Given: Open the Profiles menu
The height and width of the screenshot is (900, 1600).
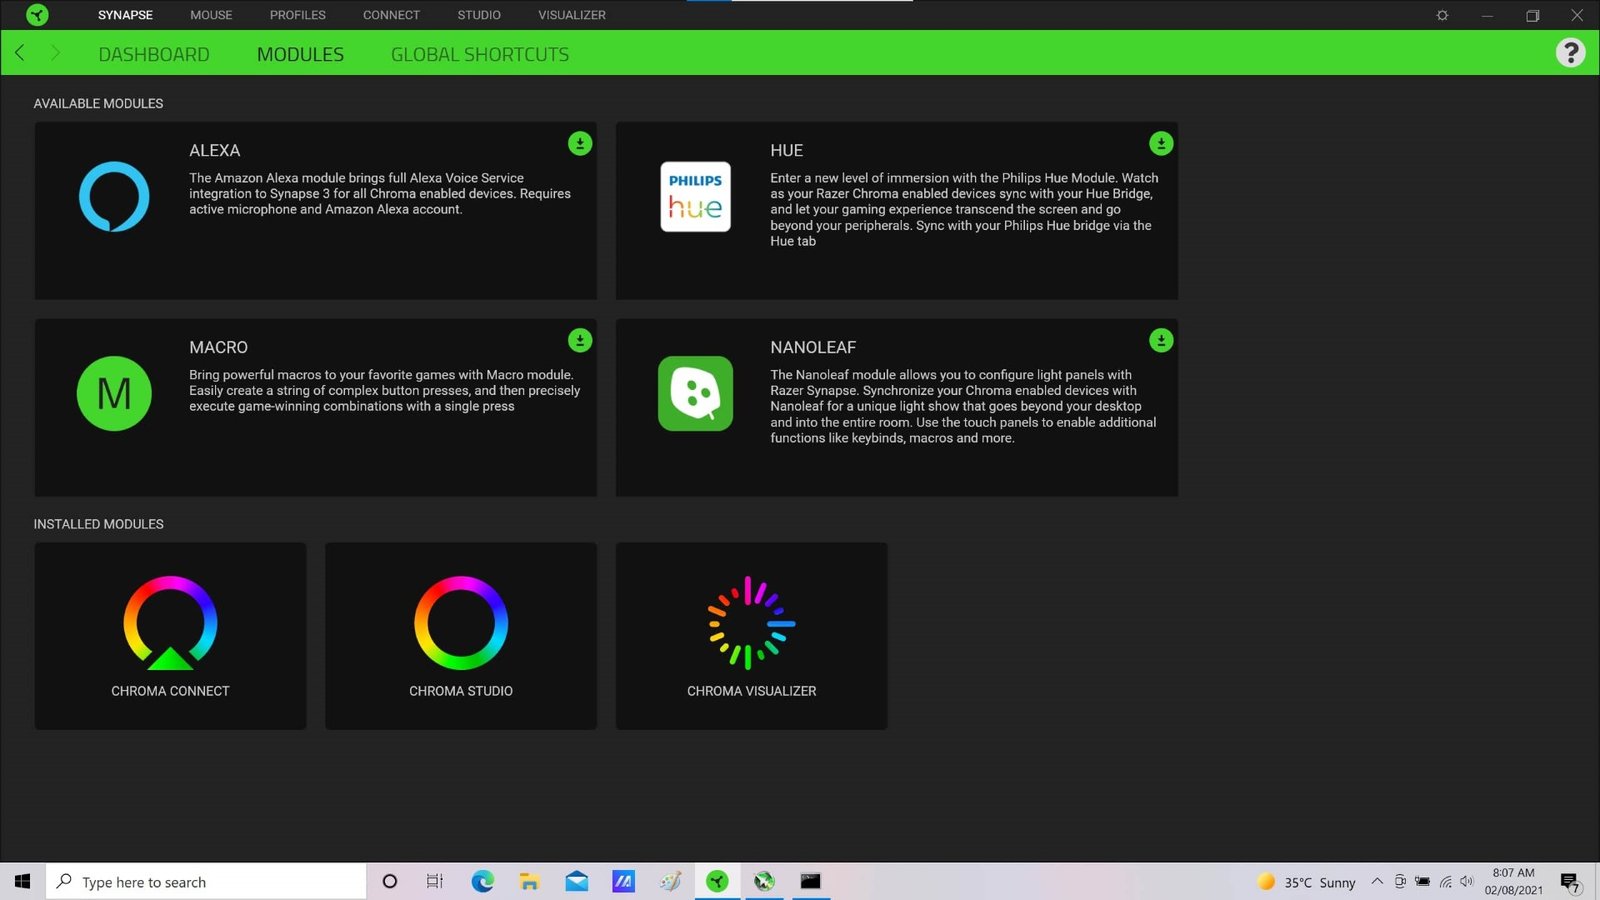Looking at the screenshot, I should pyautogui.click(x=298, y=15).
